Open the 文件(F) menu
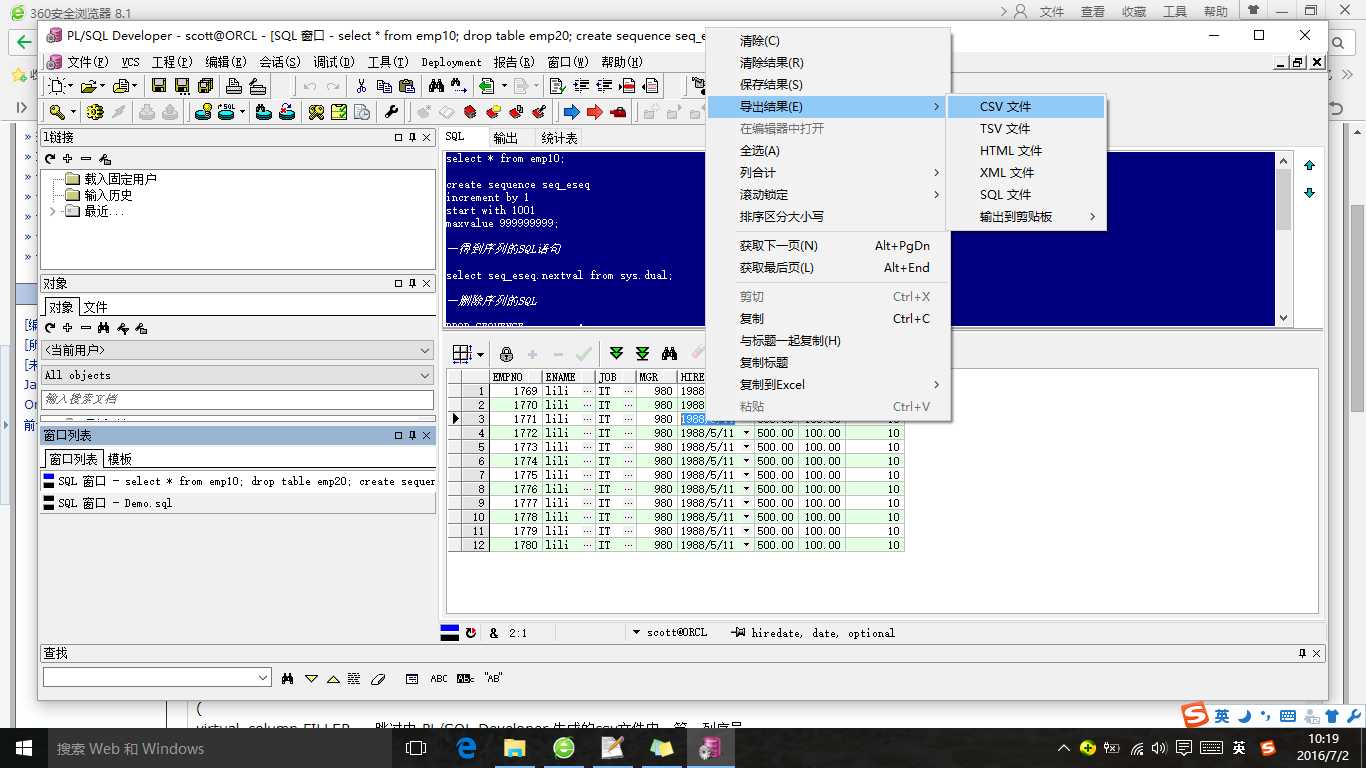1366x768 pixels. pos(87,62)
